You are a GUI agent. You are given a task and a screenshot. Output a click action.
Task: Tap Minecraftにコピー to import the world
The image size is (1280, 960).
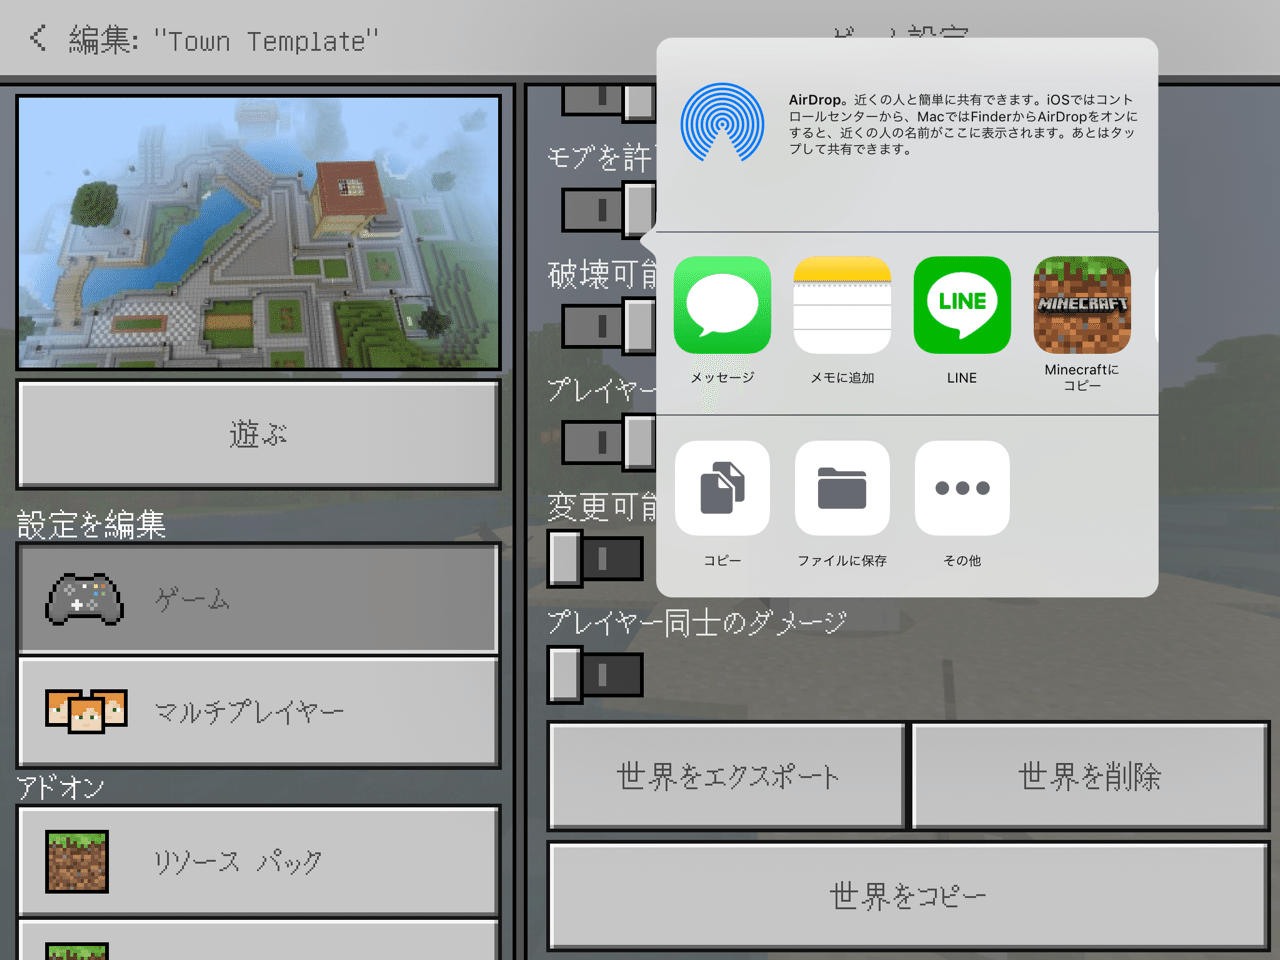click(x=1082, y=305)
